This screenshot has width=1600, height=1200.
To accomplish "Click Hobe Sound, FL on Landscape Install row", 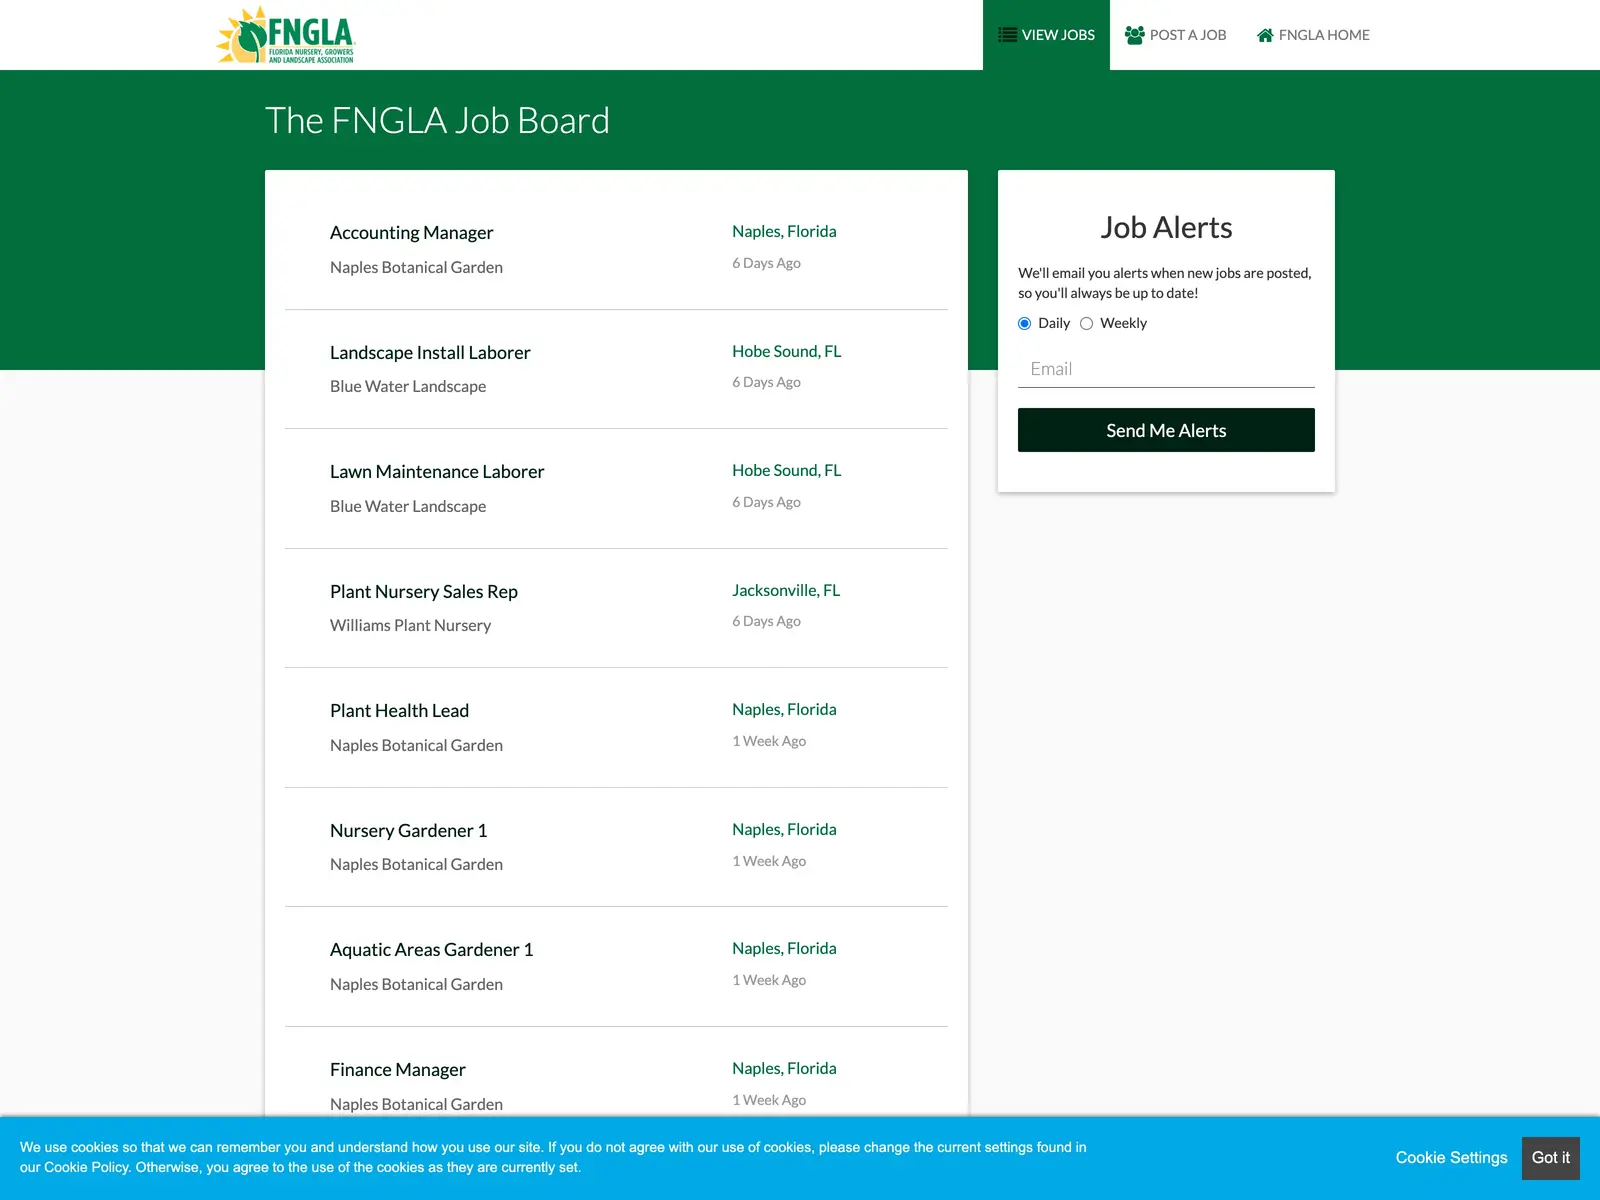I will [787, 351].
